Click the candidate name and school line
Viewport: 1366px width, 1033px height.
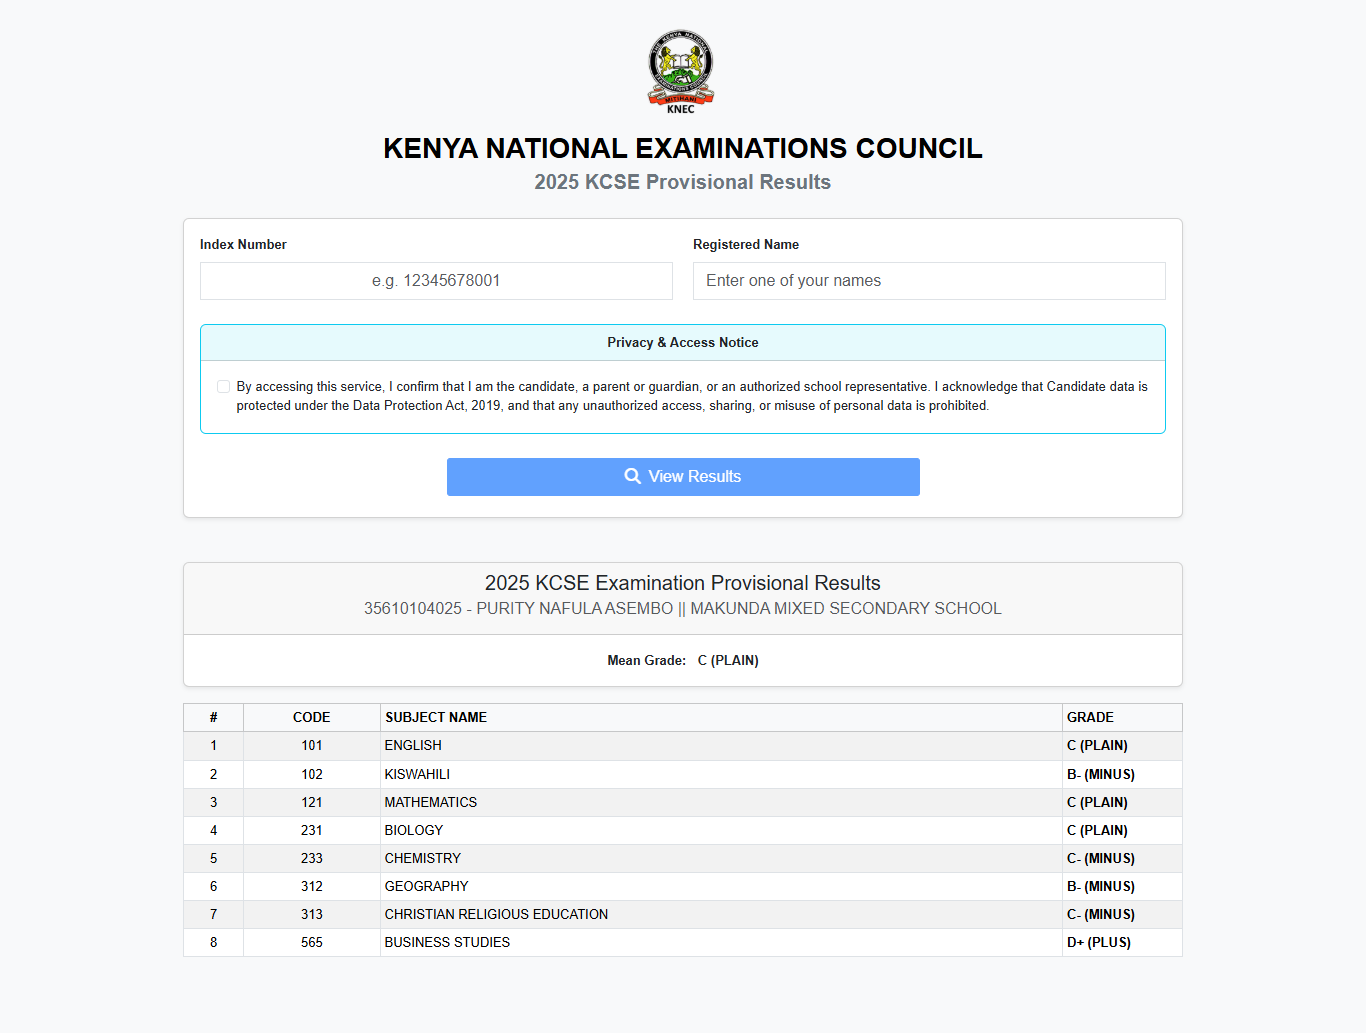[682, 609]
